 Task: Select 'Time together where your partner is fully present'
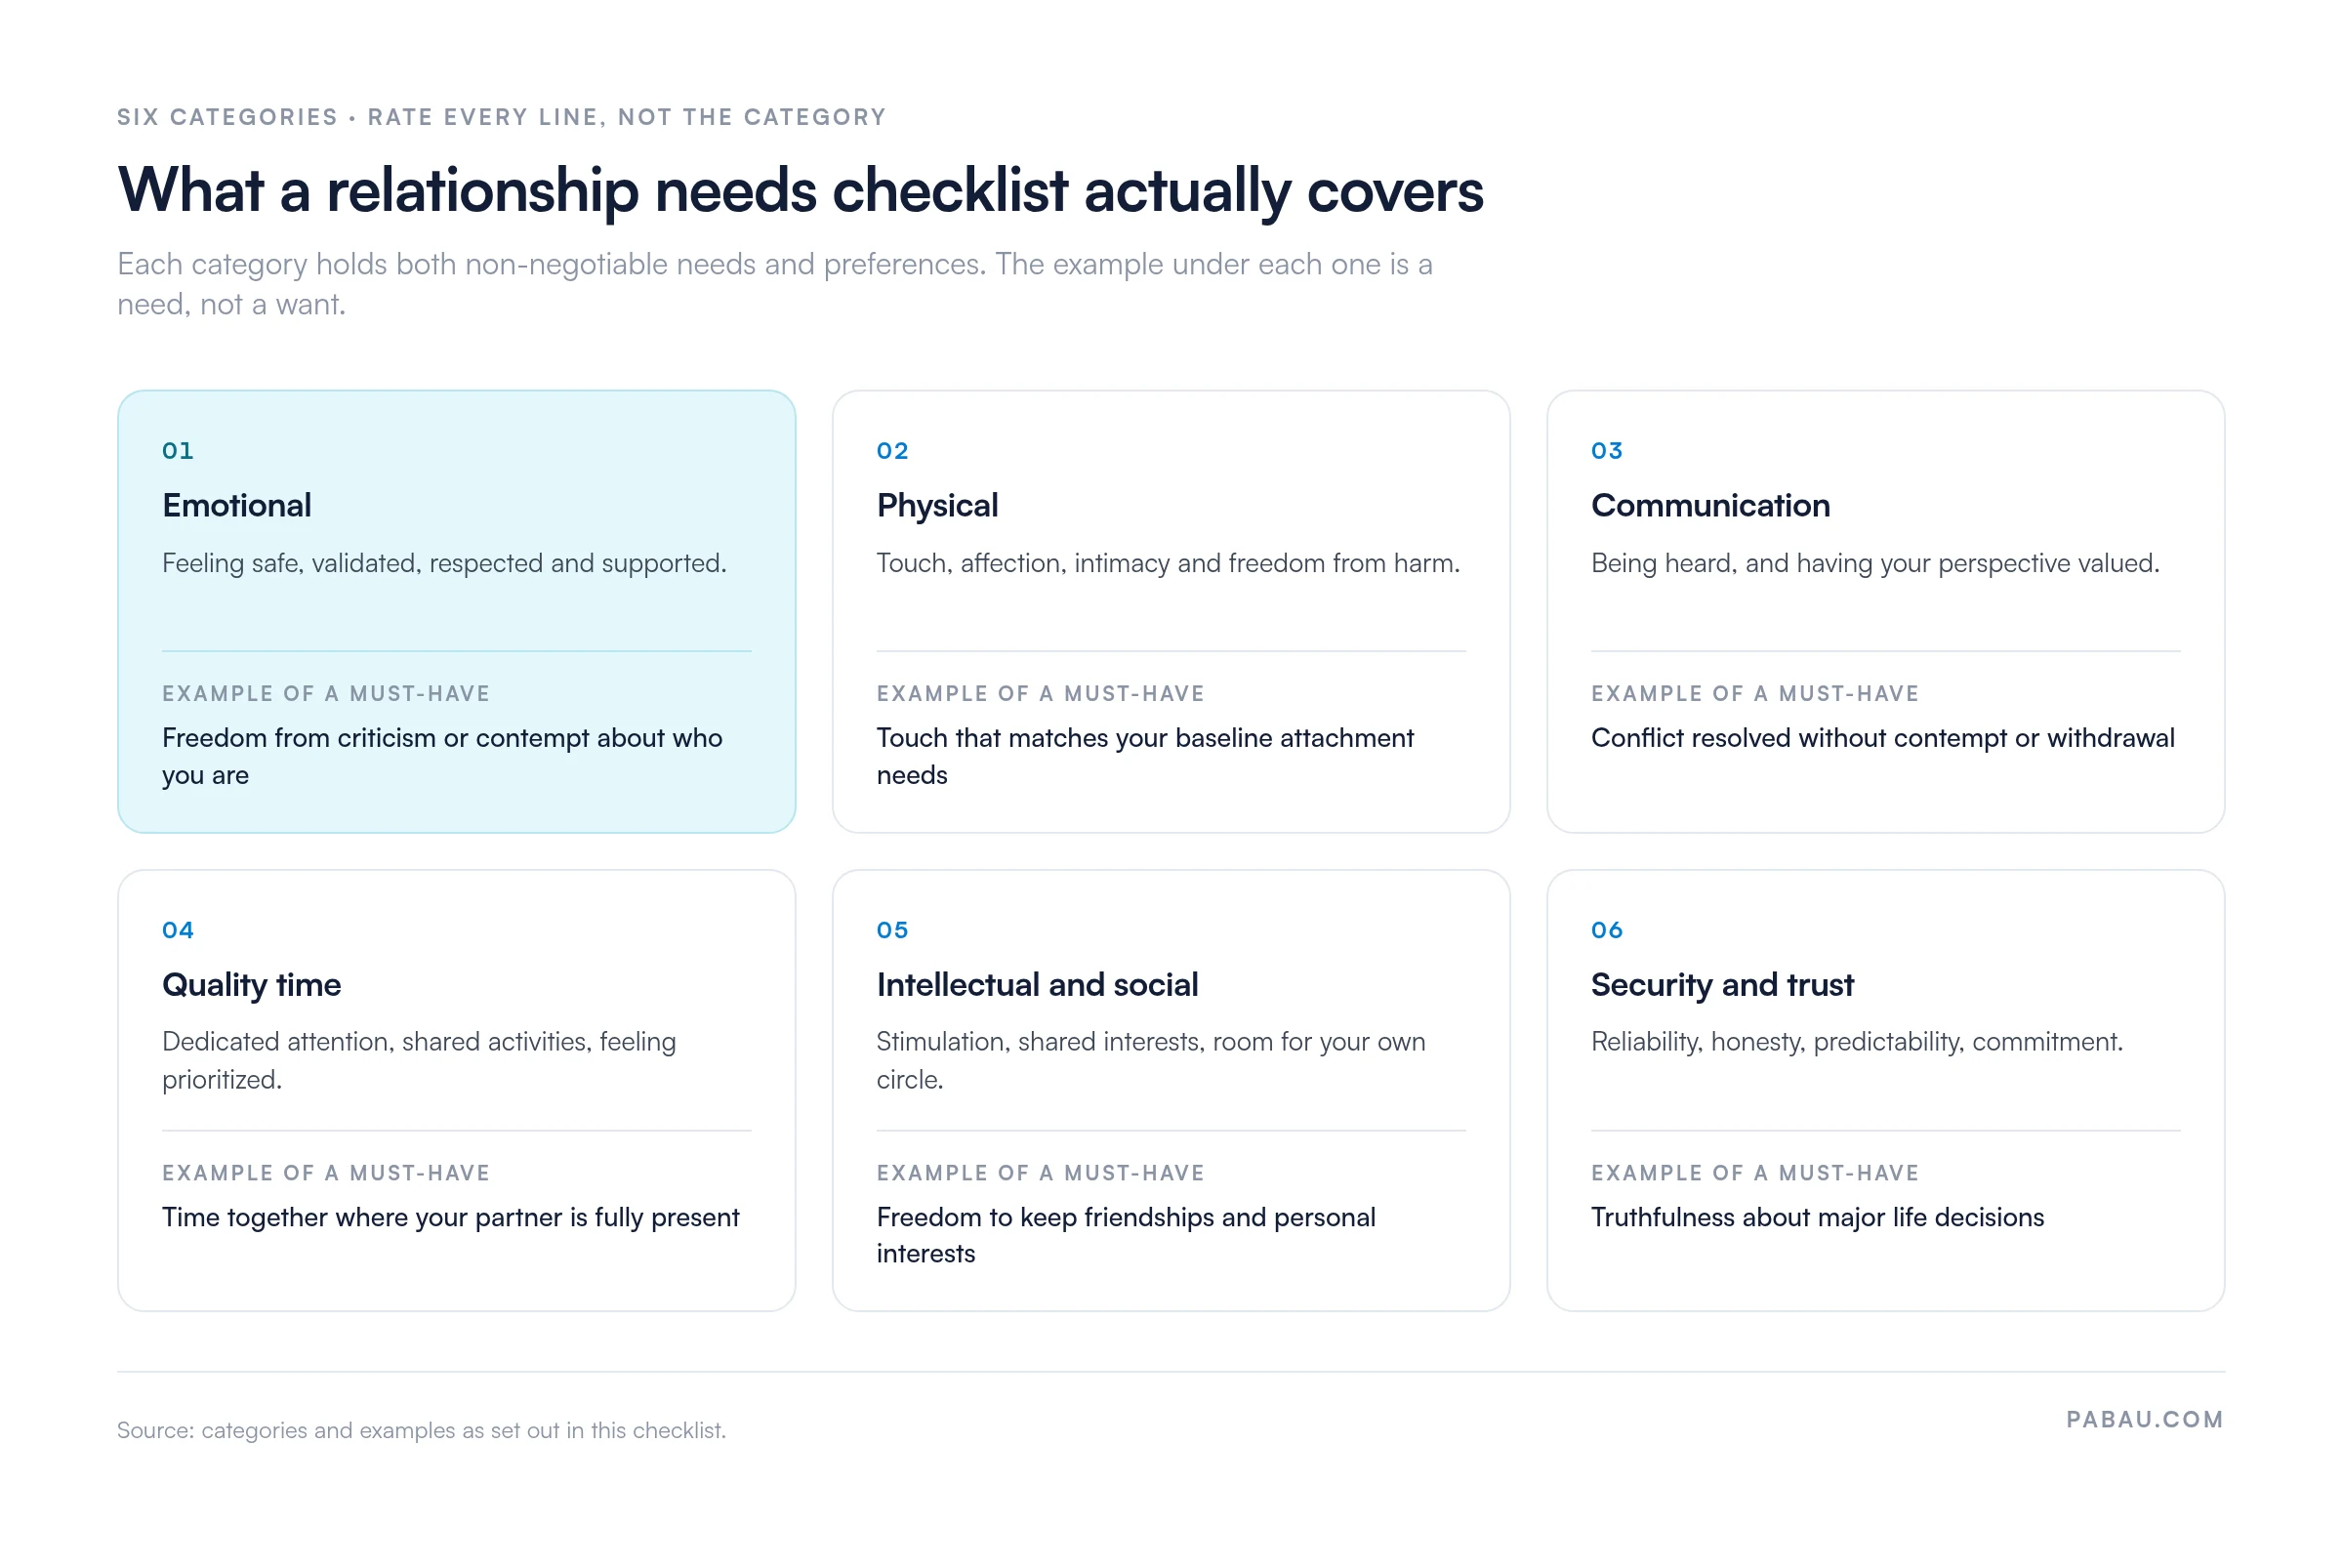[x=450, y=1217]
